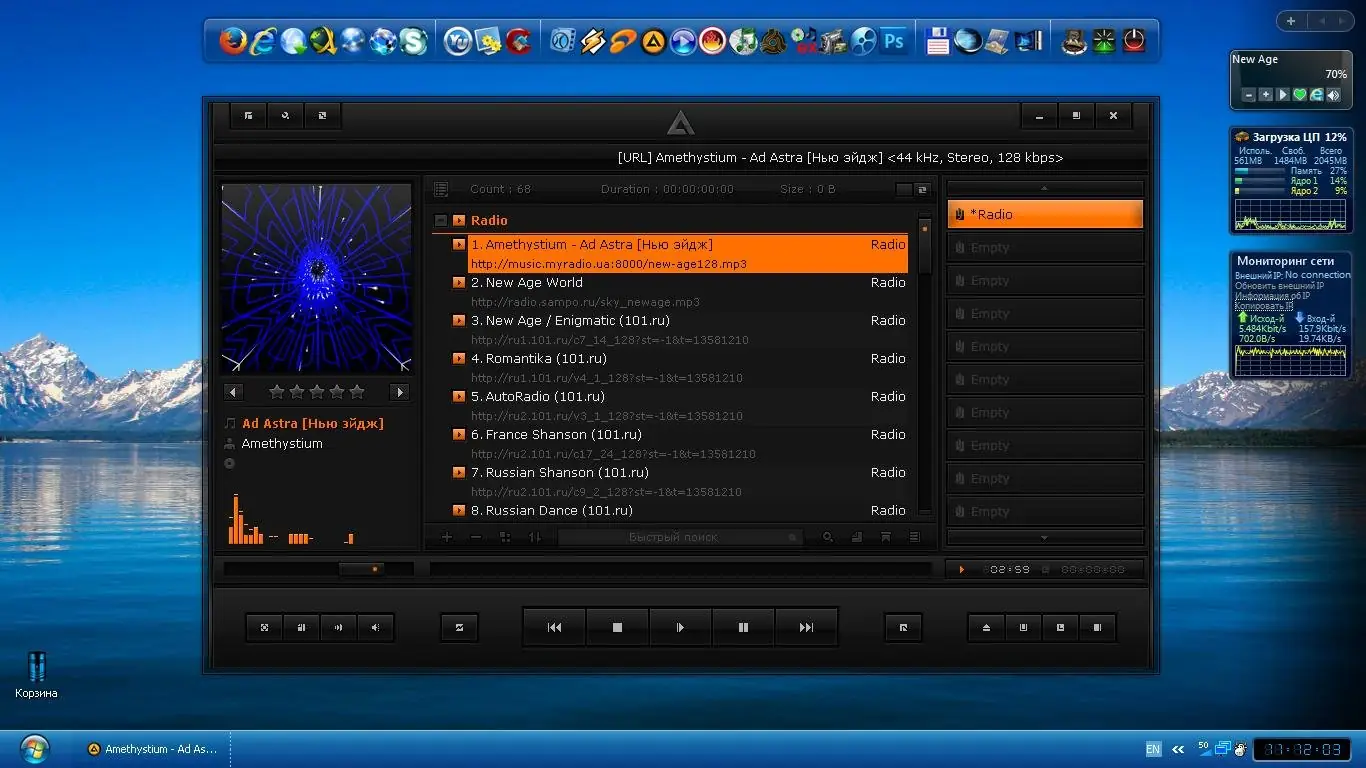
Task: Stop playback with the stop button
Action: (617, 627)
